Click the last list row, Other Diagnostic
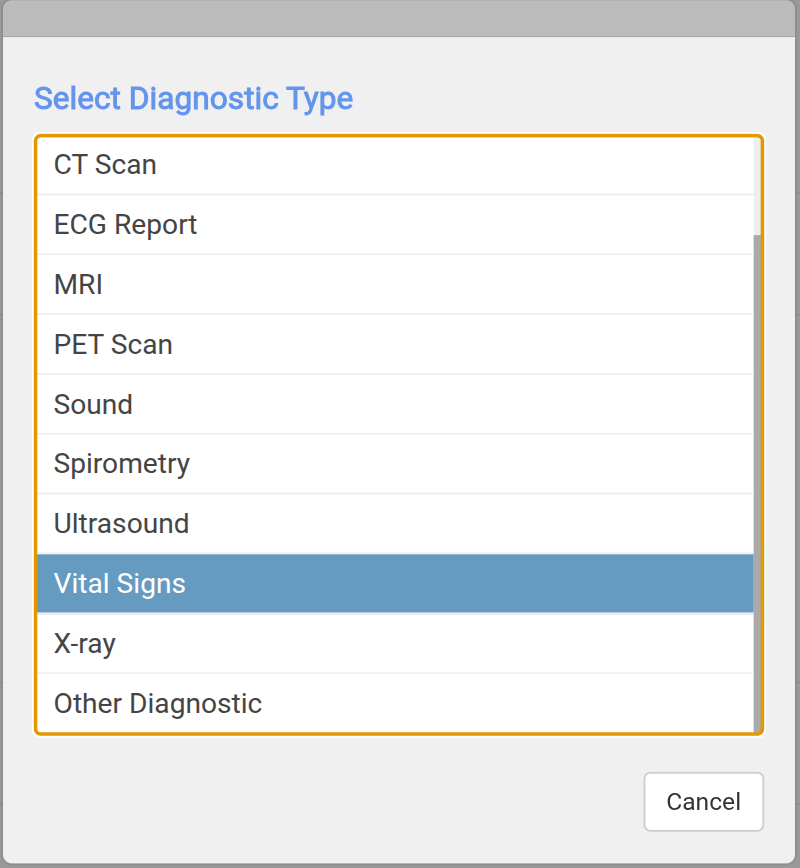Viewport: 800px width, 868px height. tap(395, 704)
